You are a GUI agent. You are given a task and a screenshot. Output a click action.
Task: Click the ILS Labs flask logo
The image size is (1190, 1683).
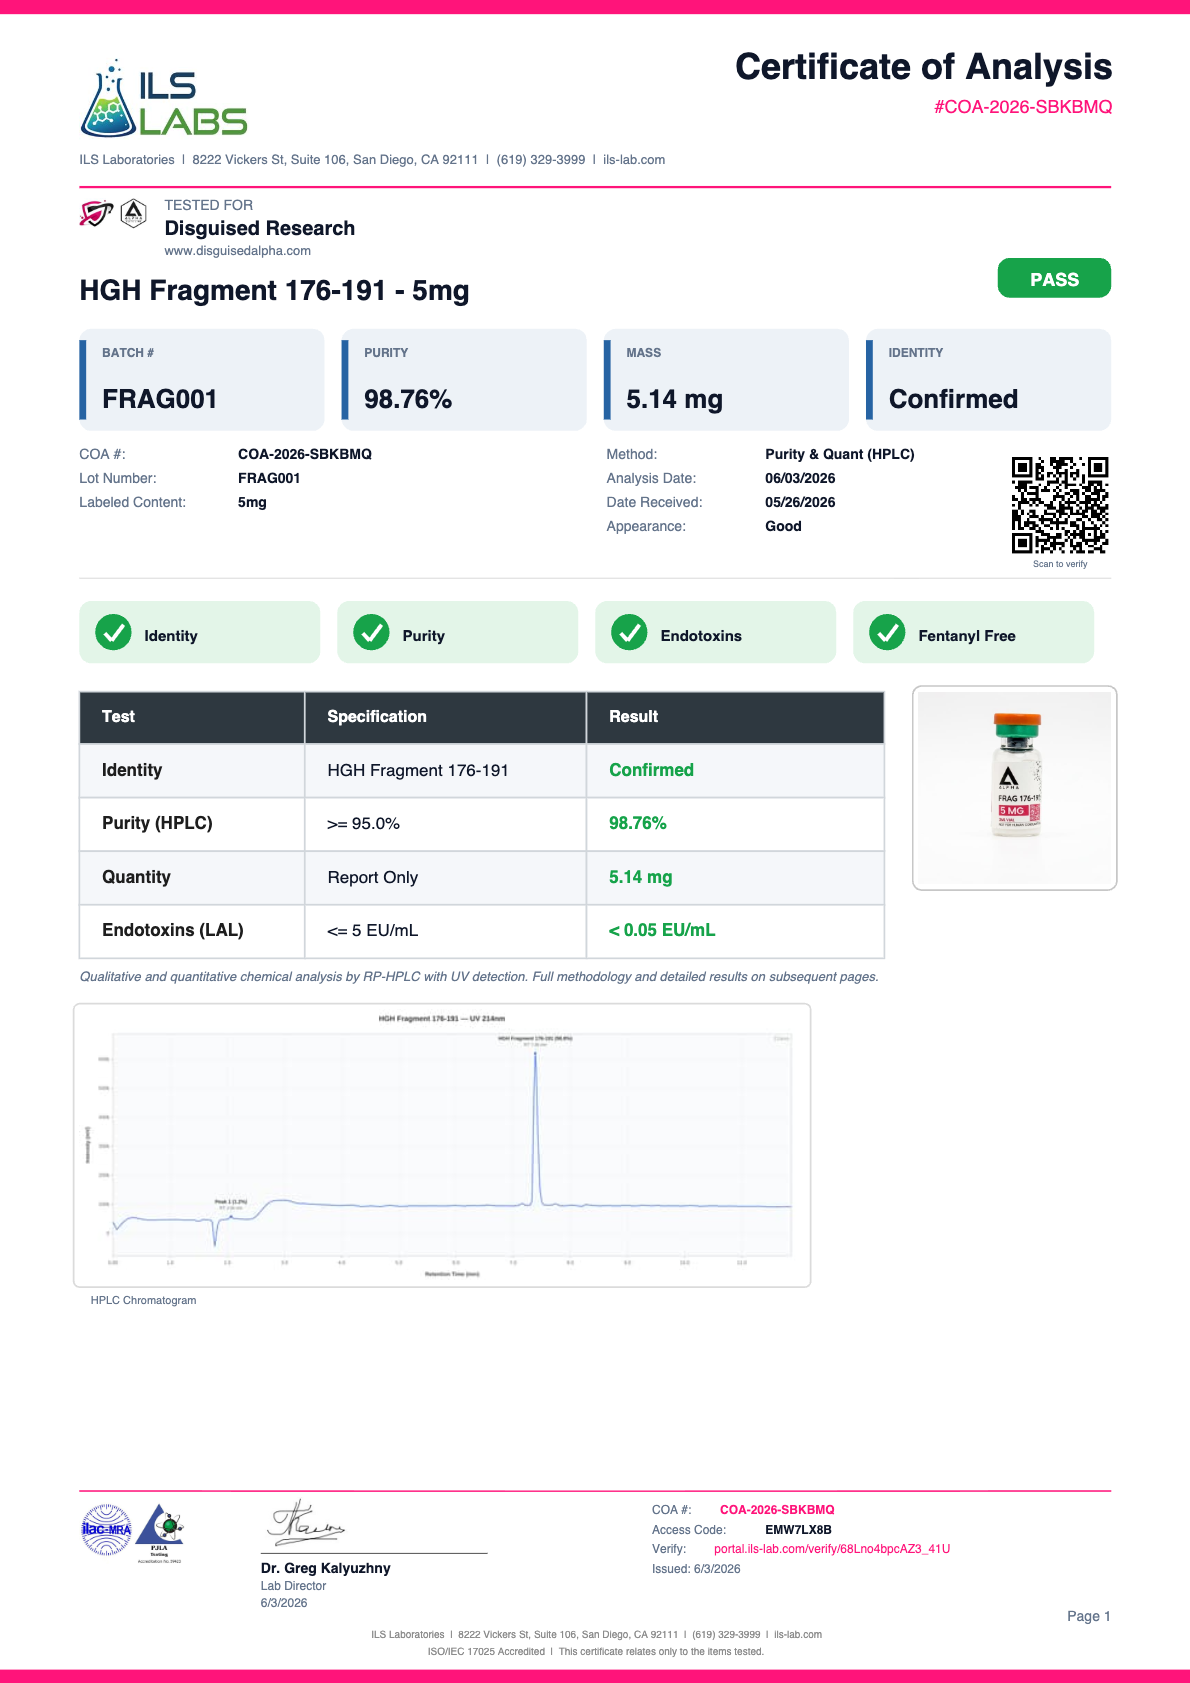click(164, 98)
